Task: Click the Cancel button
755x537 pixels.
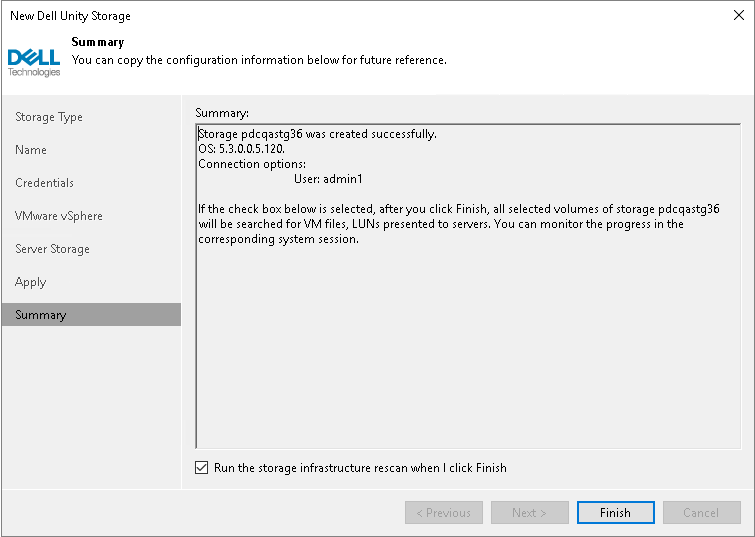Action: (x=701, y=512)
